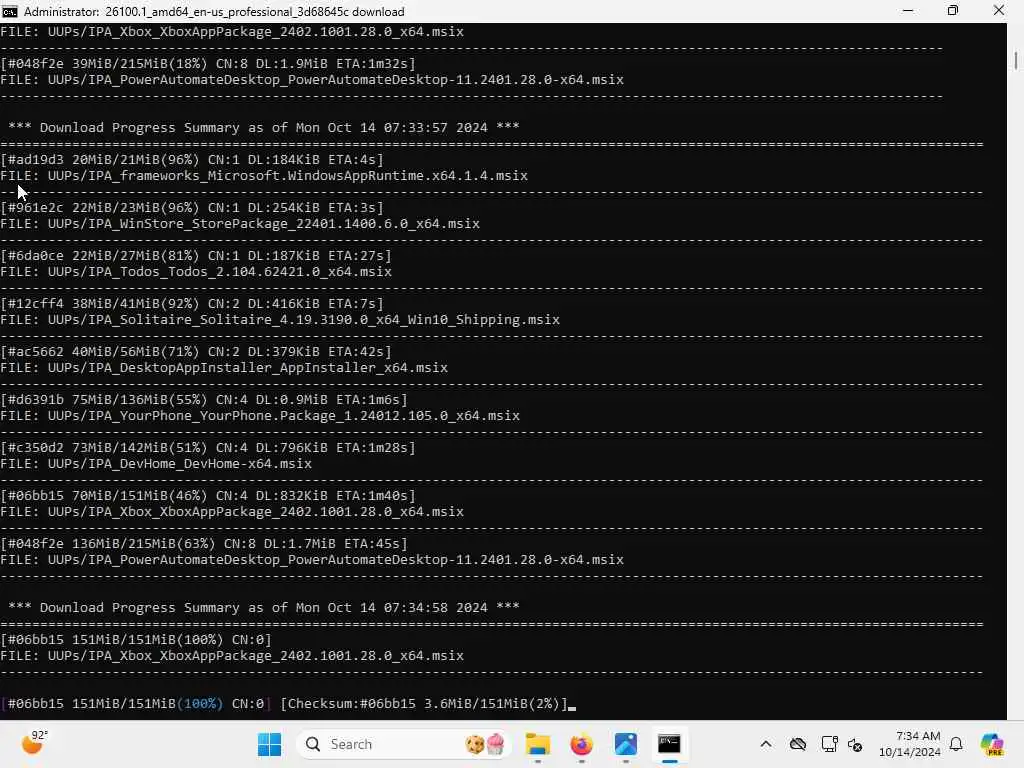
Task: Click the #06bb15 151MiB/151MiB(100%) CN:0 summary line
Action: pyautogui.click(x=136, y=639)
